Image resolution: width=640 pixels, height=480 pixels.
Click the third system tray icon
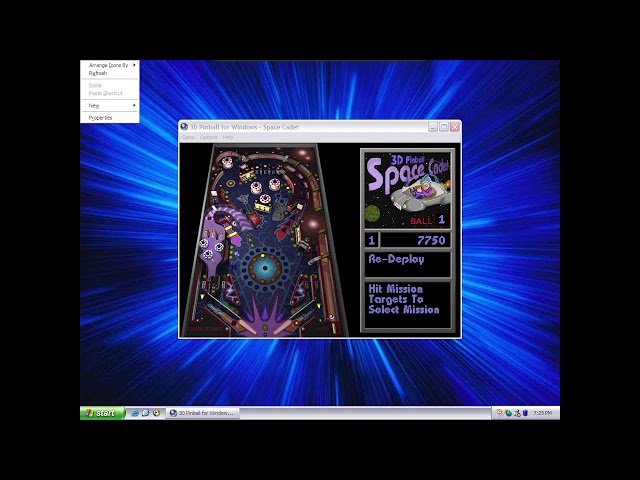click(517, 413)
